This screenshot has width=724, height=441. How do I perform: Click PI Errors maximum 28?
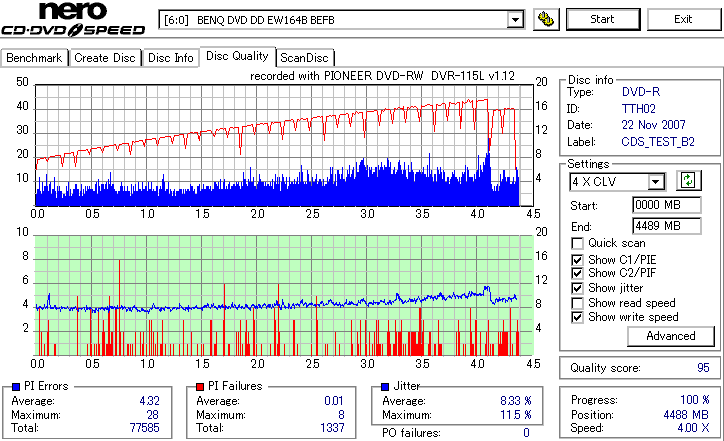152,415
